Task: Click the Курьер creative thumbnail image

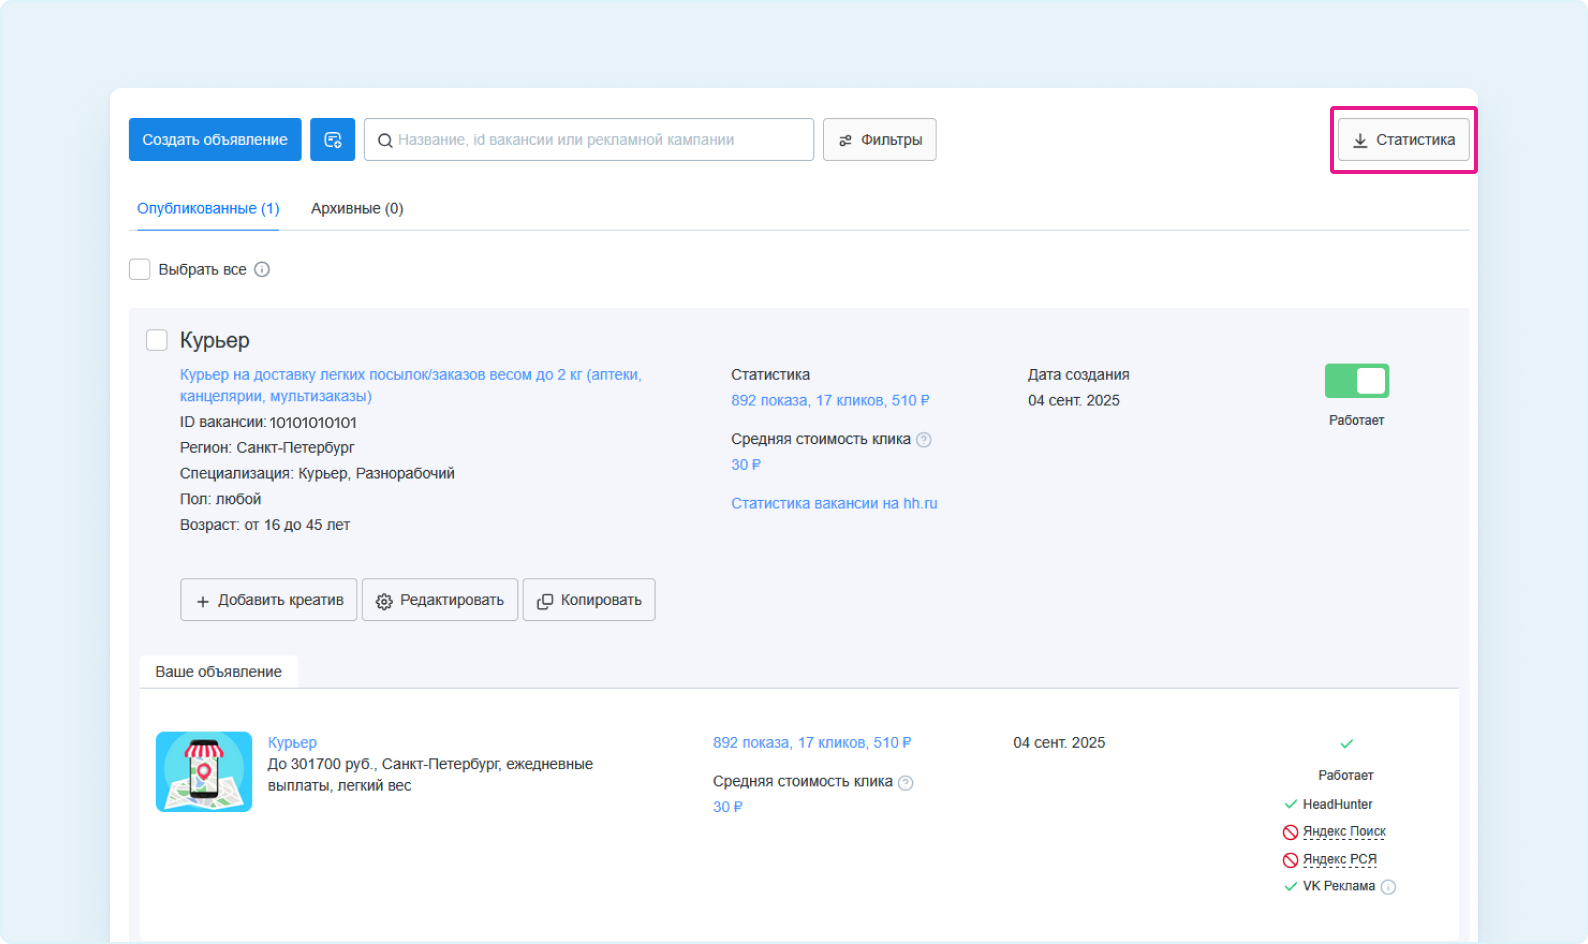Action: pos(204,772)
